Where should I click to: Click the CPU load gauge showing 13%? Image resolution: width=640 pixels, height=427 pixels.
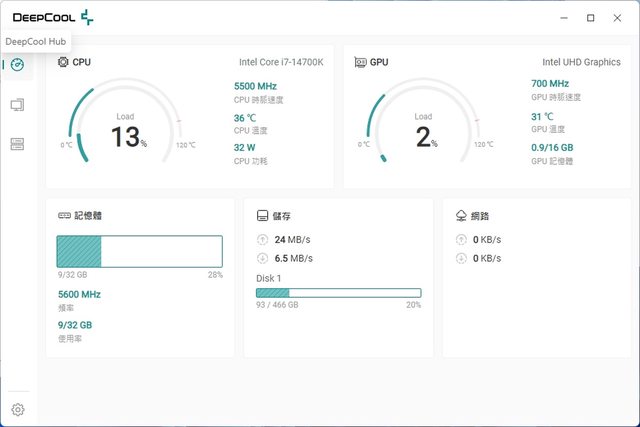tap(127, 130)
